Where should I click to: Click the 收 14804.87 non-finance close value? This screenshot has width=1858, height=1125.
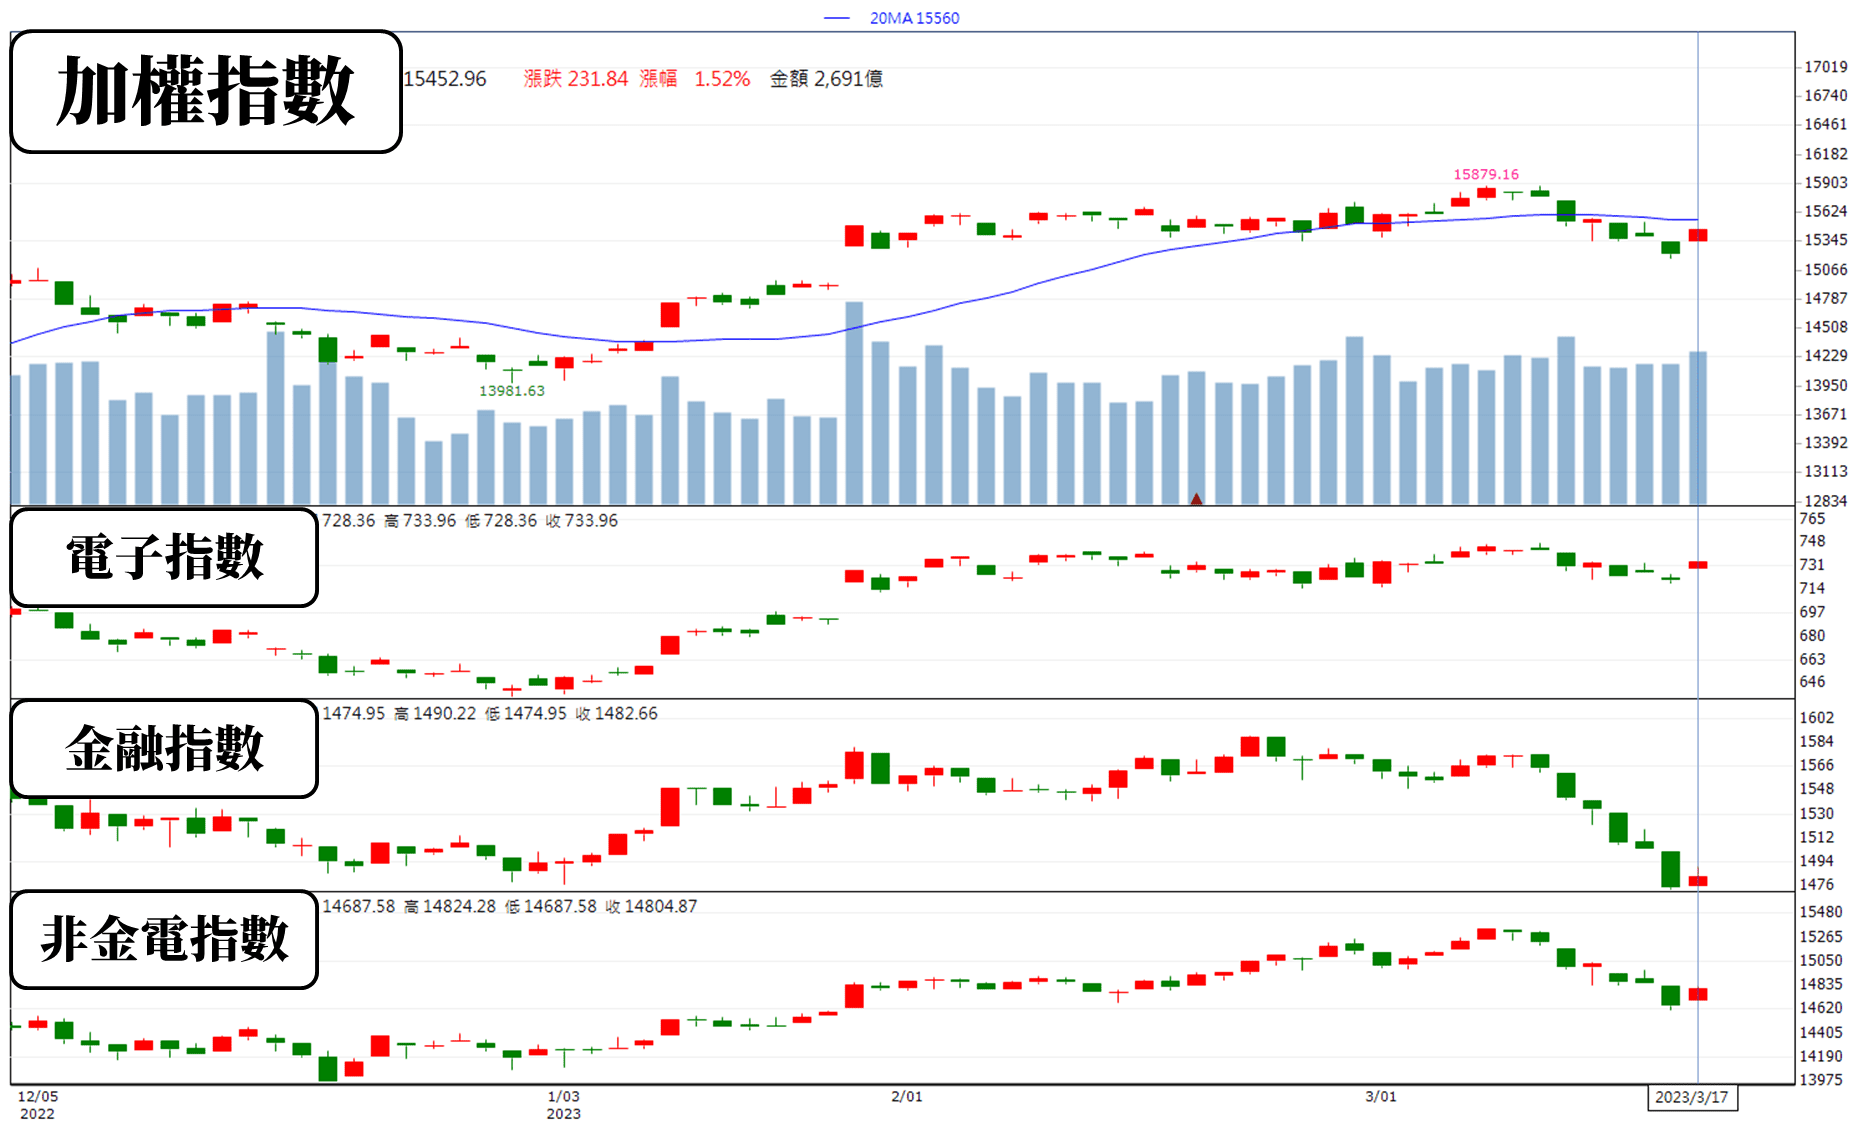coord(651,907)
